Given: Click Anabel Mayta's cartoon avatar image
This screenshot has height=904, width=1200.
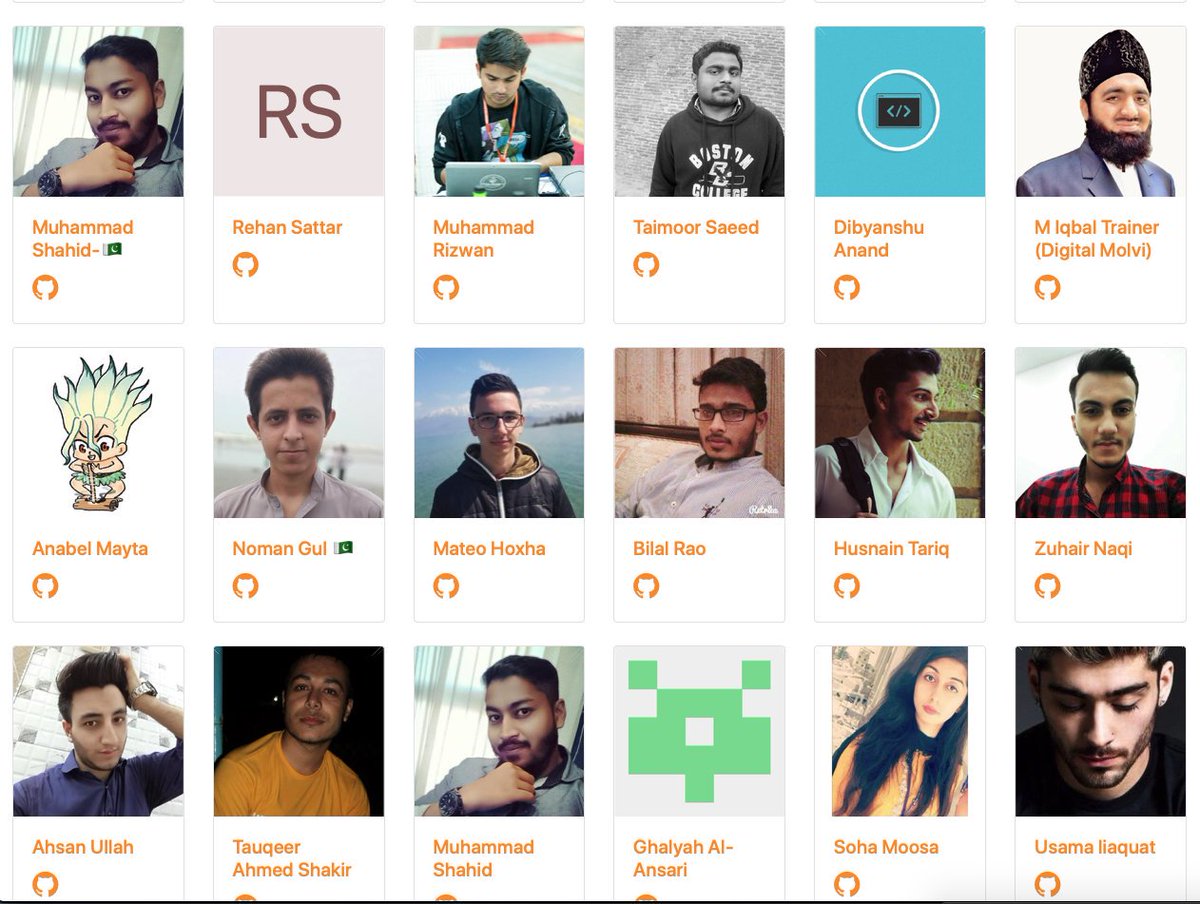Looking at the screenshot, I should click(98, 433).
